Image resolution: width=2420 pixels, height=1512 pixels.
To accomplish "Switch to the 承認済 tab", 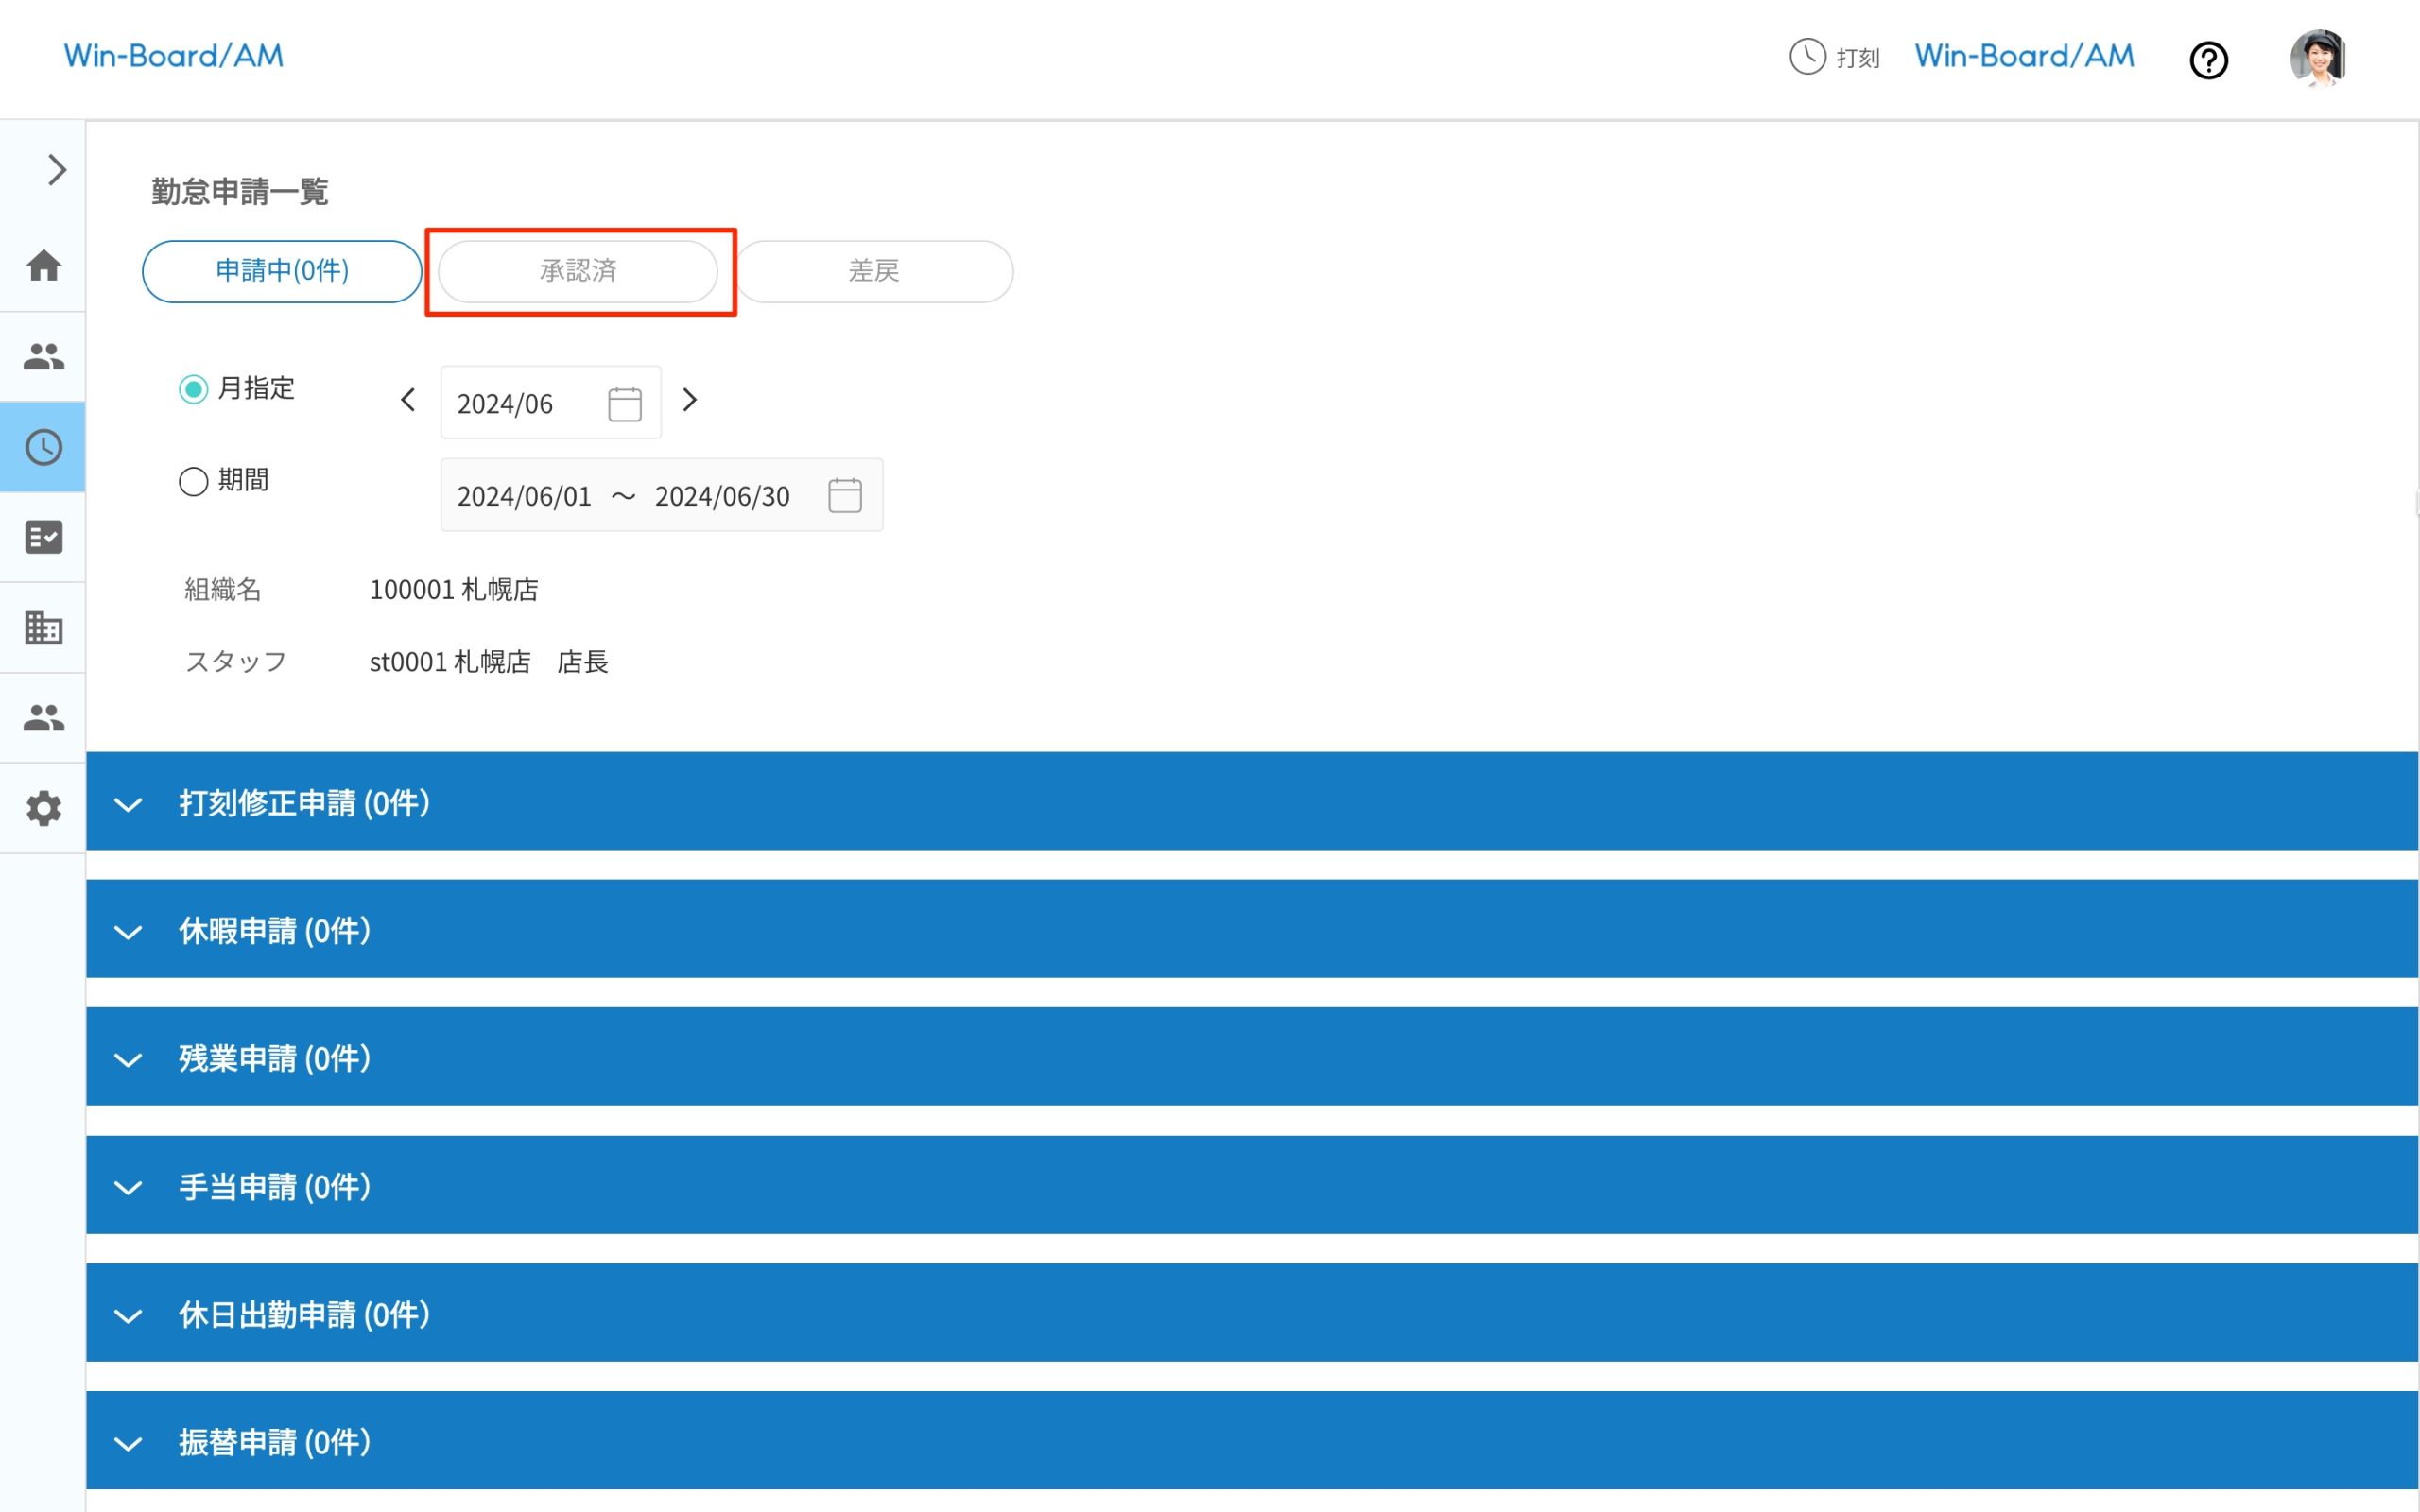I will coord(578,271).
